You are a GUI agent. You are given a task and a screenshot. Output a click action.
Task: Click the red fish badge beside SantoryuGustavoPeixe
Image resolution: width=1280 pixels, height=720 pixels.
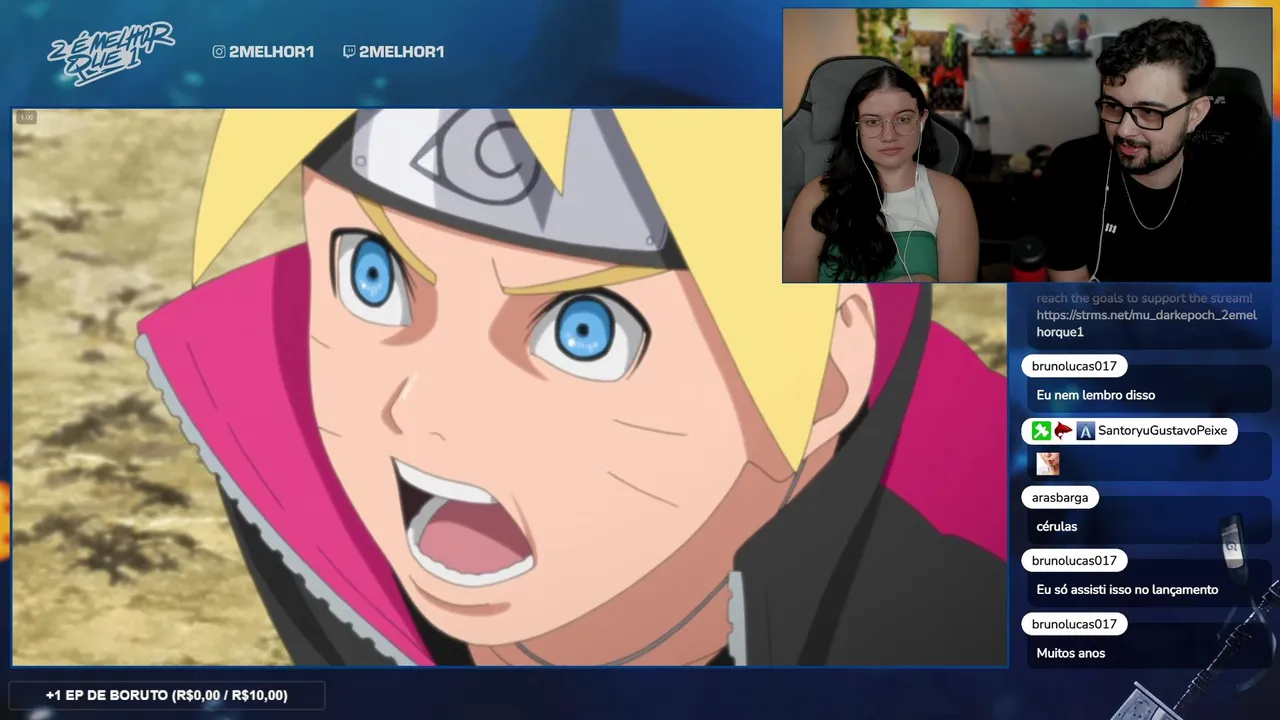(1063, 431)
